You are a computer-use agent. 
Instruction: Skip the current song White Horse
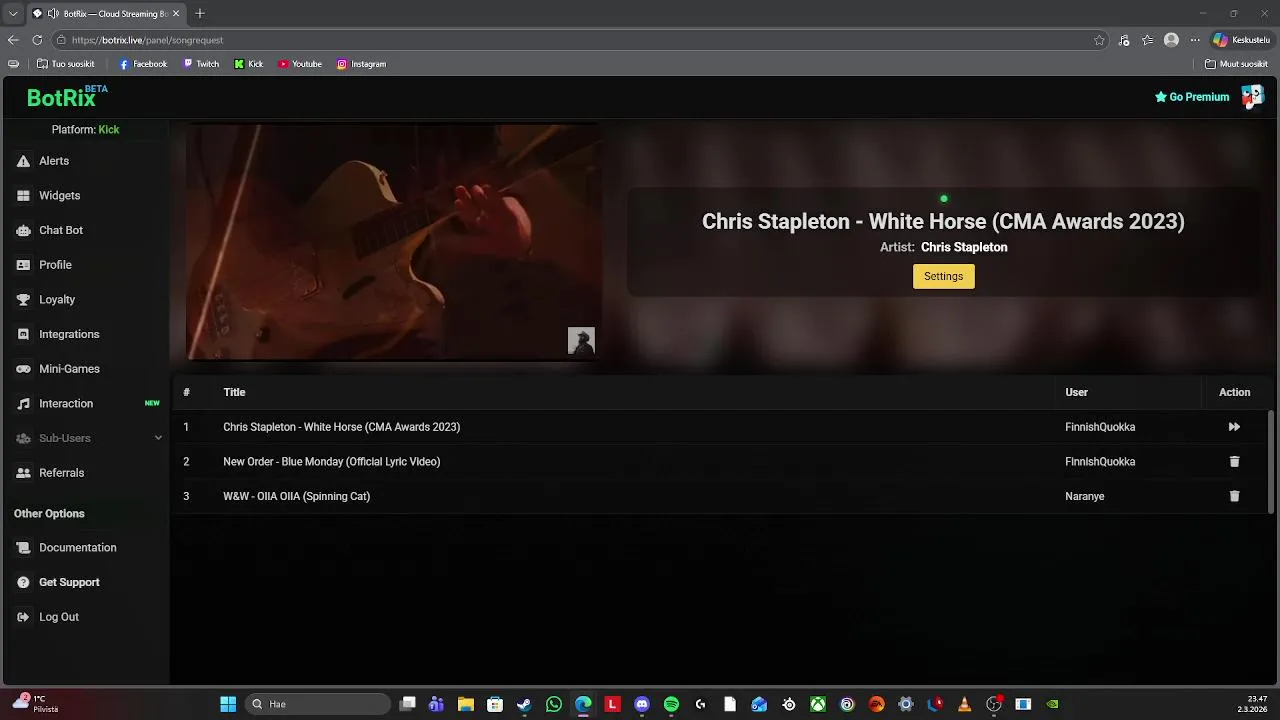1234,427
